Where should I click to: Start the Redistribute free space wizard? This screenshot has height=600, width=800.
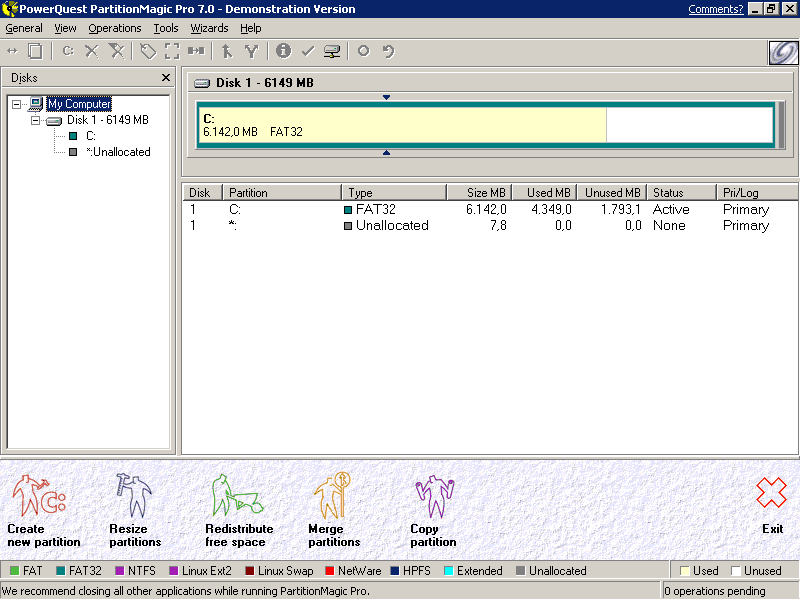[238, 509]
